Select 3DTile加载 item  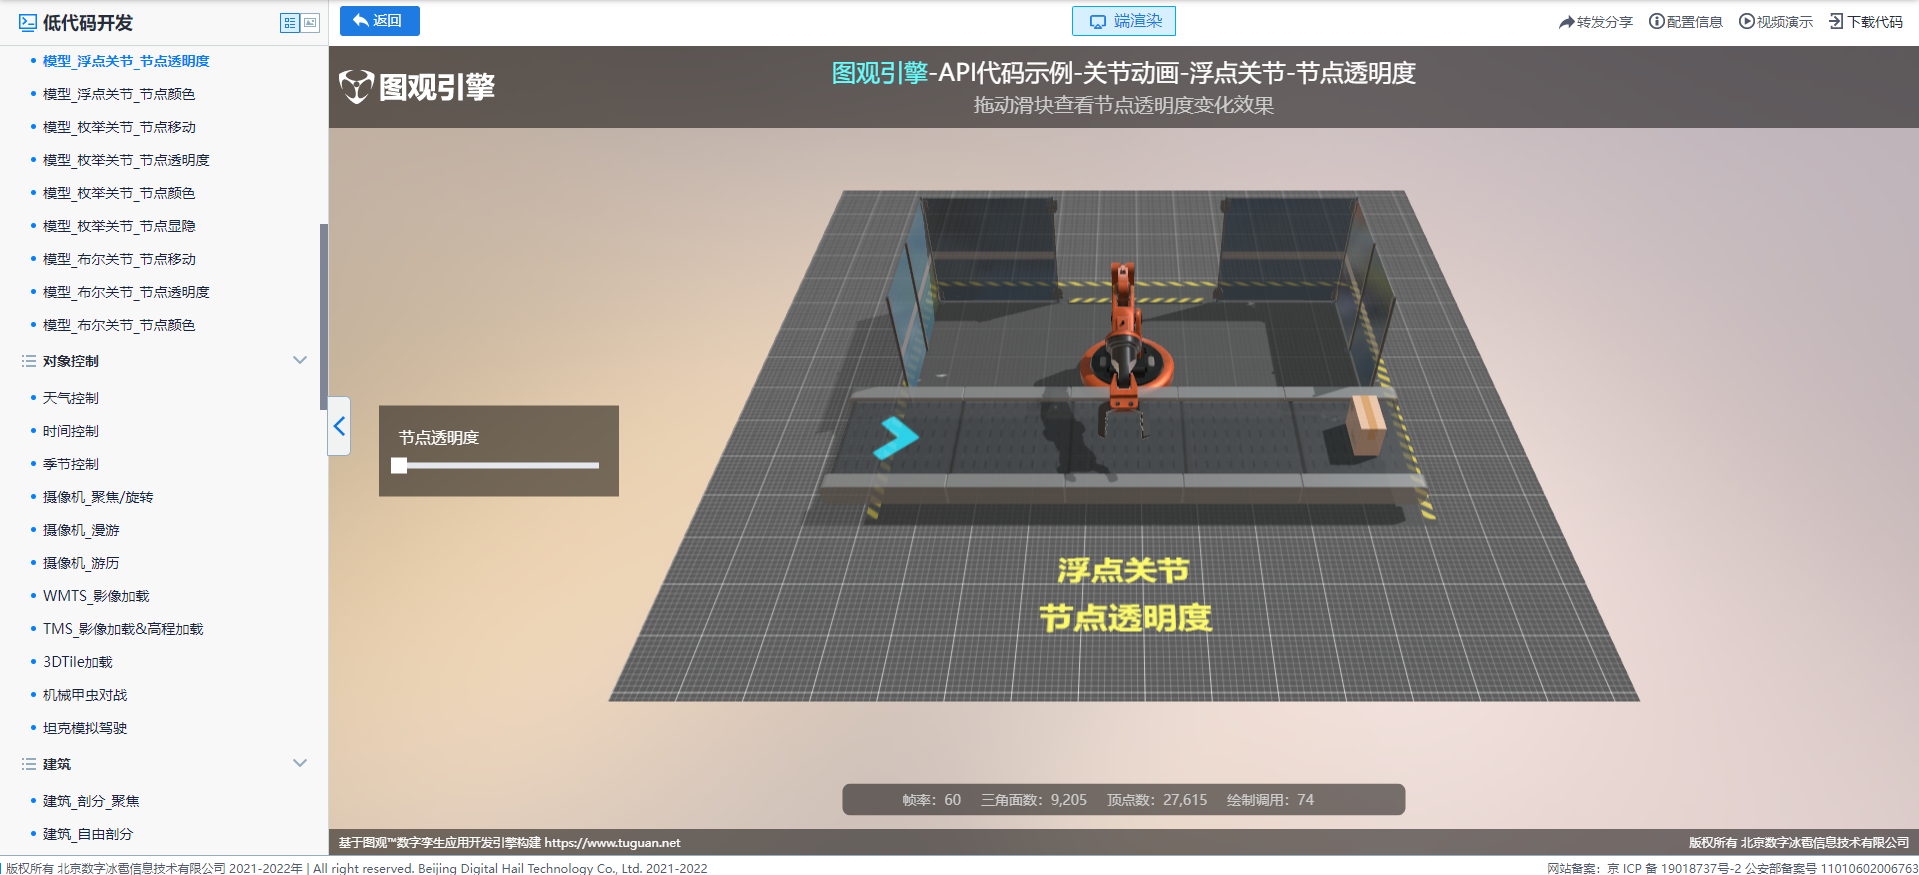tap(78, 662)
